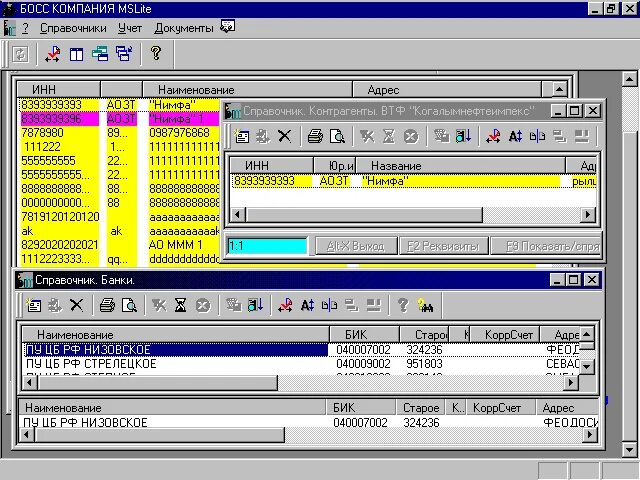Click the БИК column header in Банки grid
Image resolution: width=640 pixels, height=480 pixels.
364,335
